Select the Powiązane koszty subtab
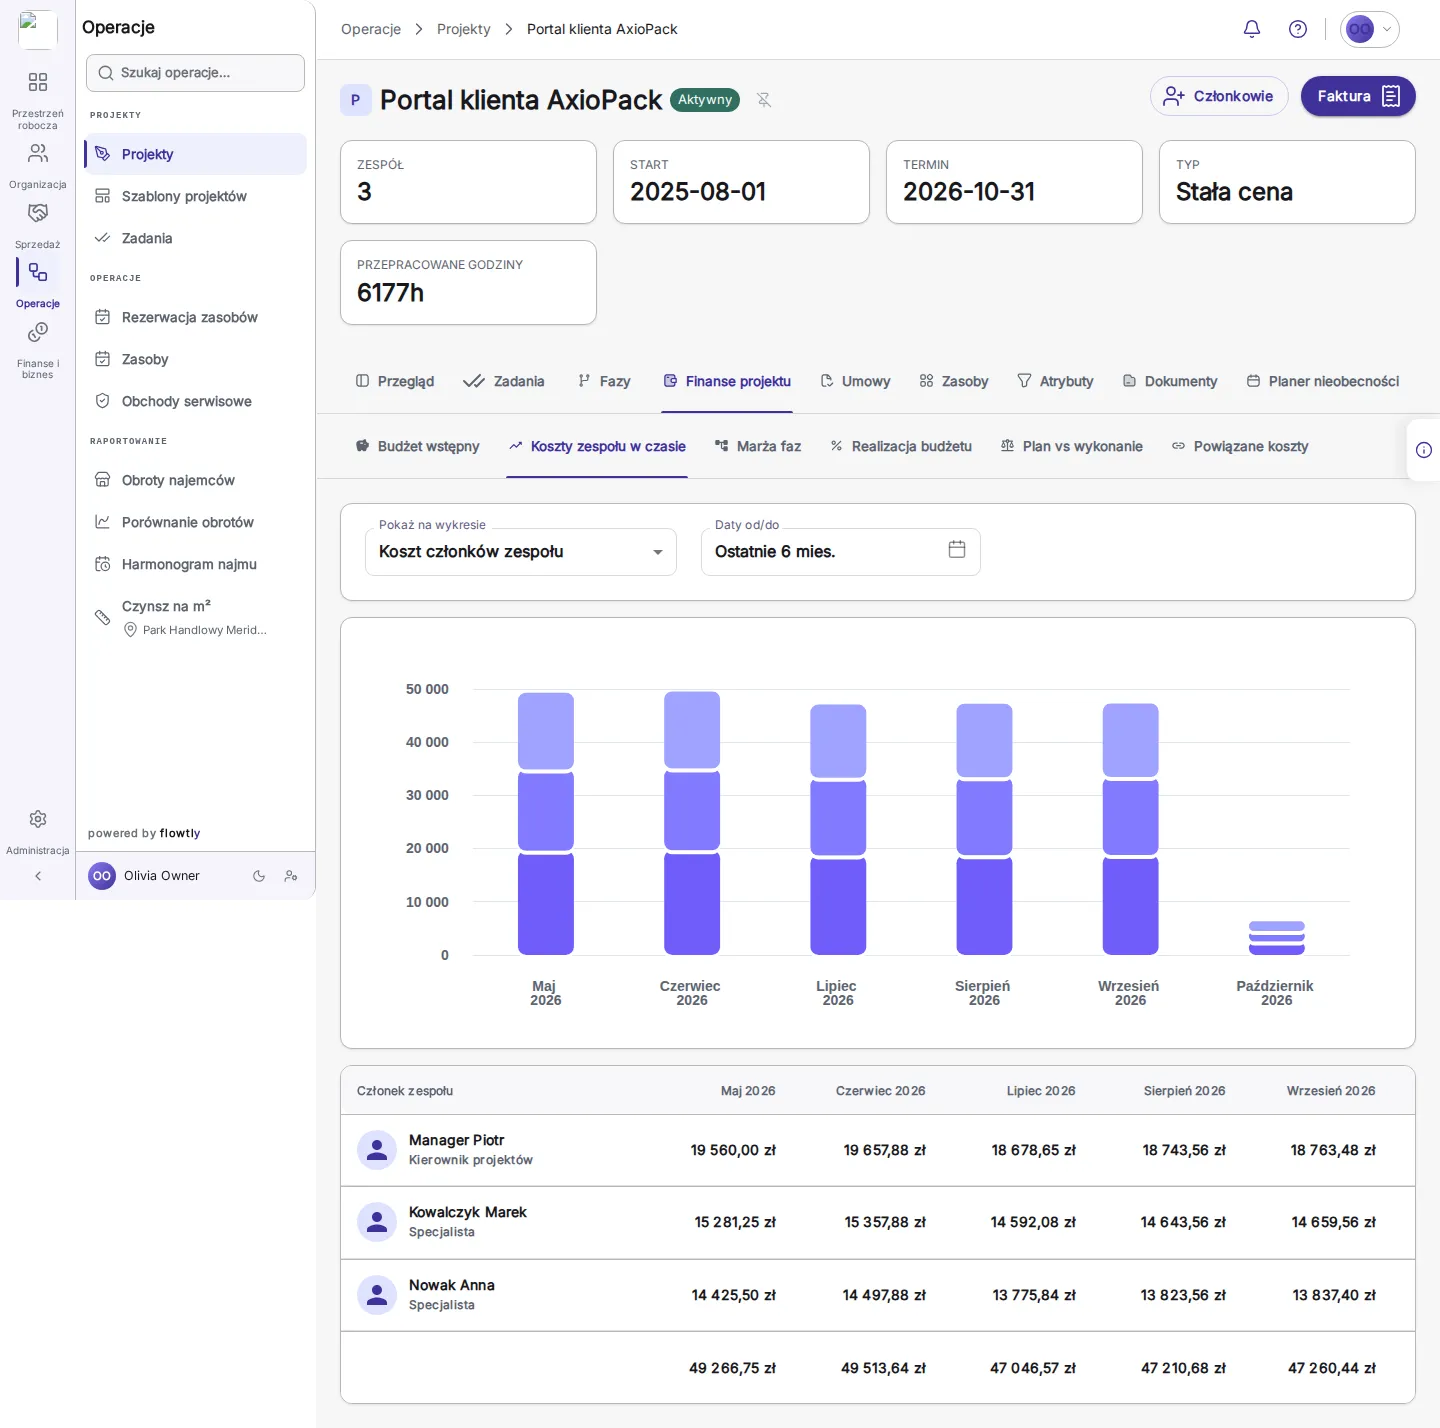 (1240, 446)
